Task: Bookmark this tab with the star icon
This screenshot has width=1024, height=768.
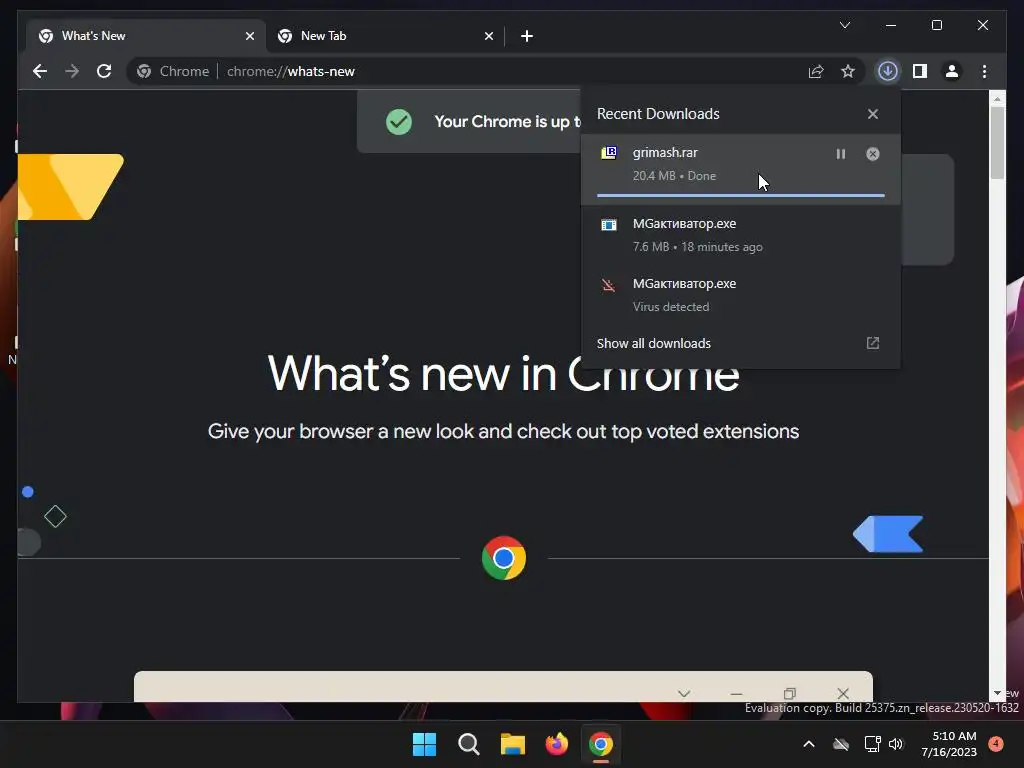Action: click(848, 71)
